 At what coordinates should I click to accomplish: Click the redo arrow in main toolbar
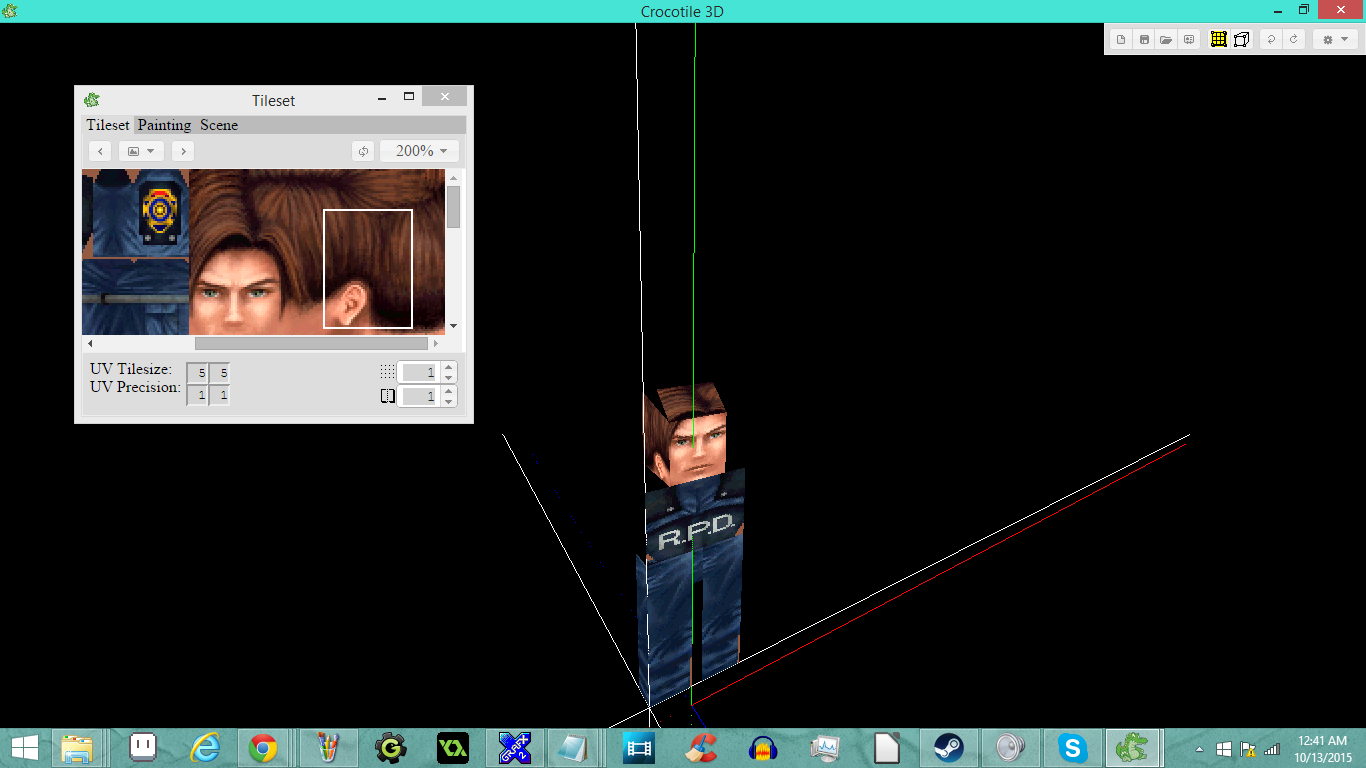click(1293, 40)
